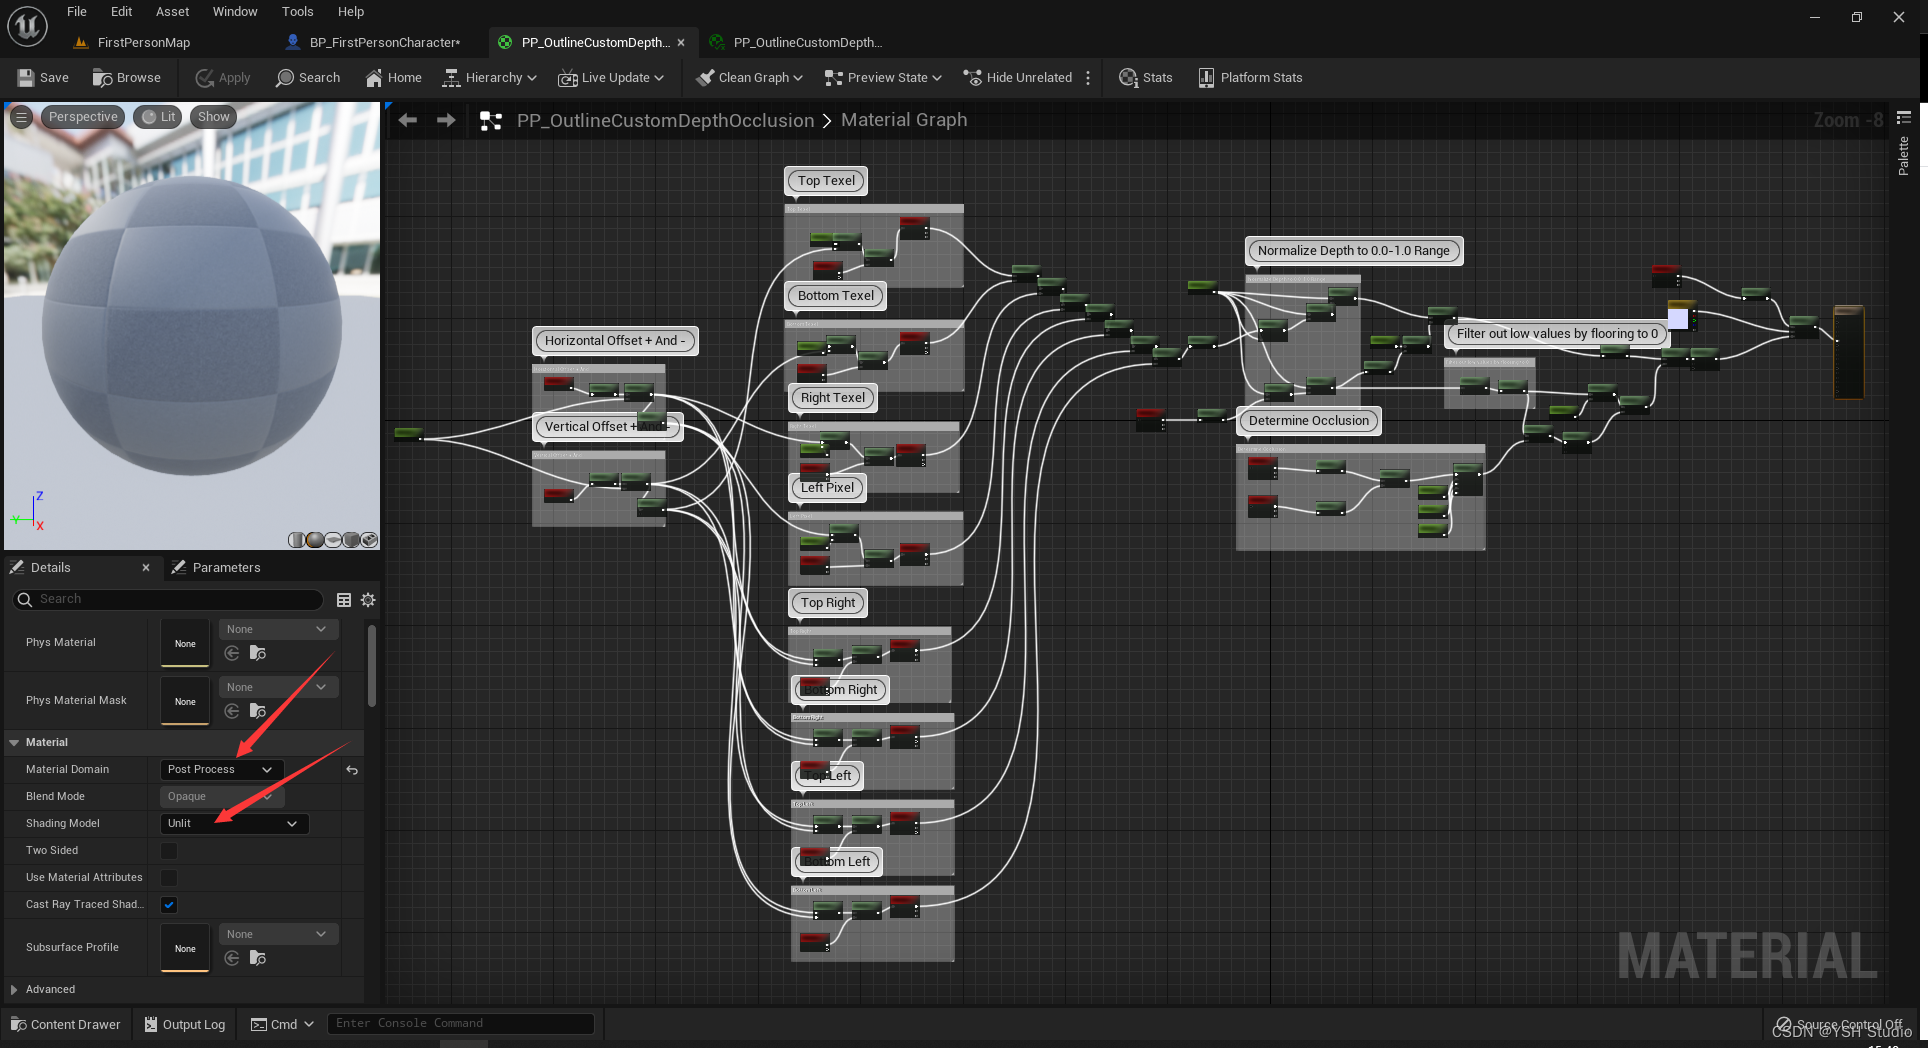The height and width of the screenshot is (1048, 1928).
Task: Open the Asset menu
Action: [172, 12]
